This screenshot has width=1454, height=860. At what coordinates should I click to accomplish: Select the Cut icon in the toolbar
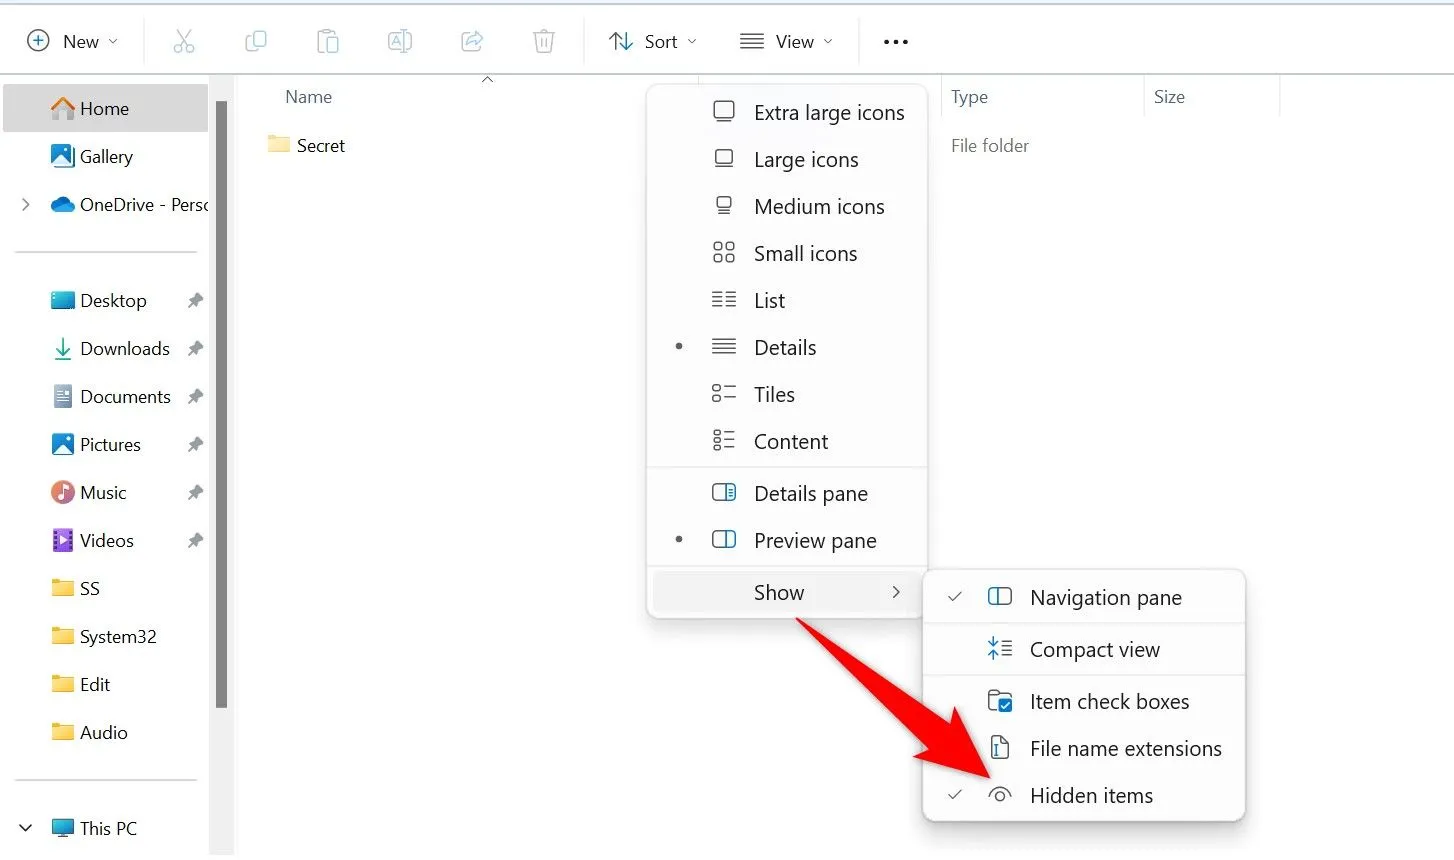point(184,41)
